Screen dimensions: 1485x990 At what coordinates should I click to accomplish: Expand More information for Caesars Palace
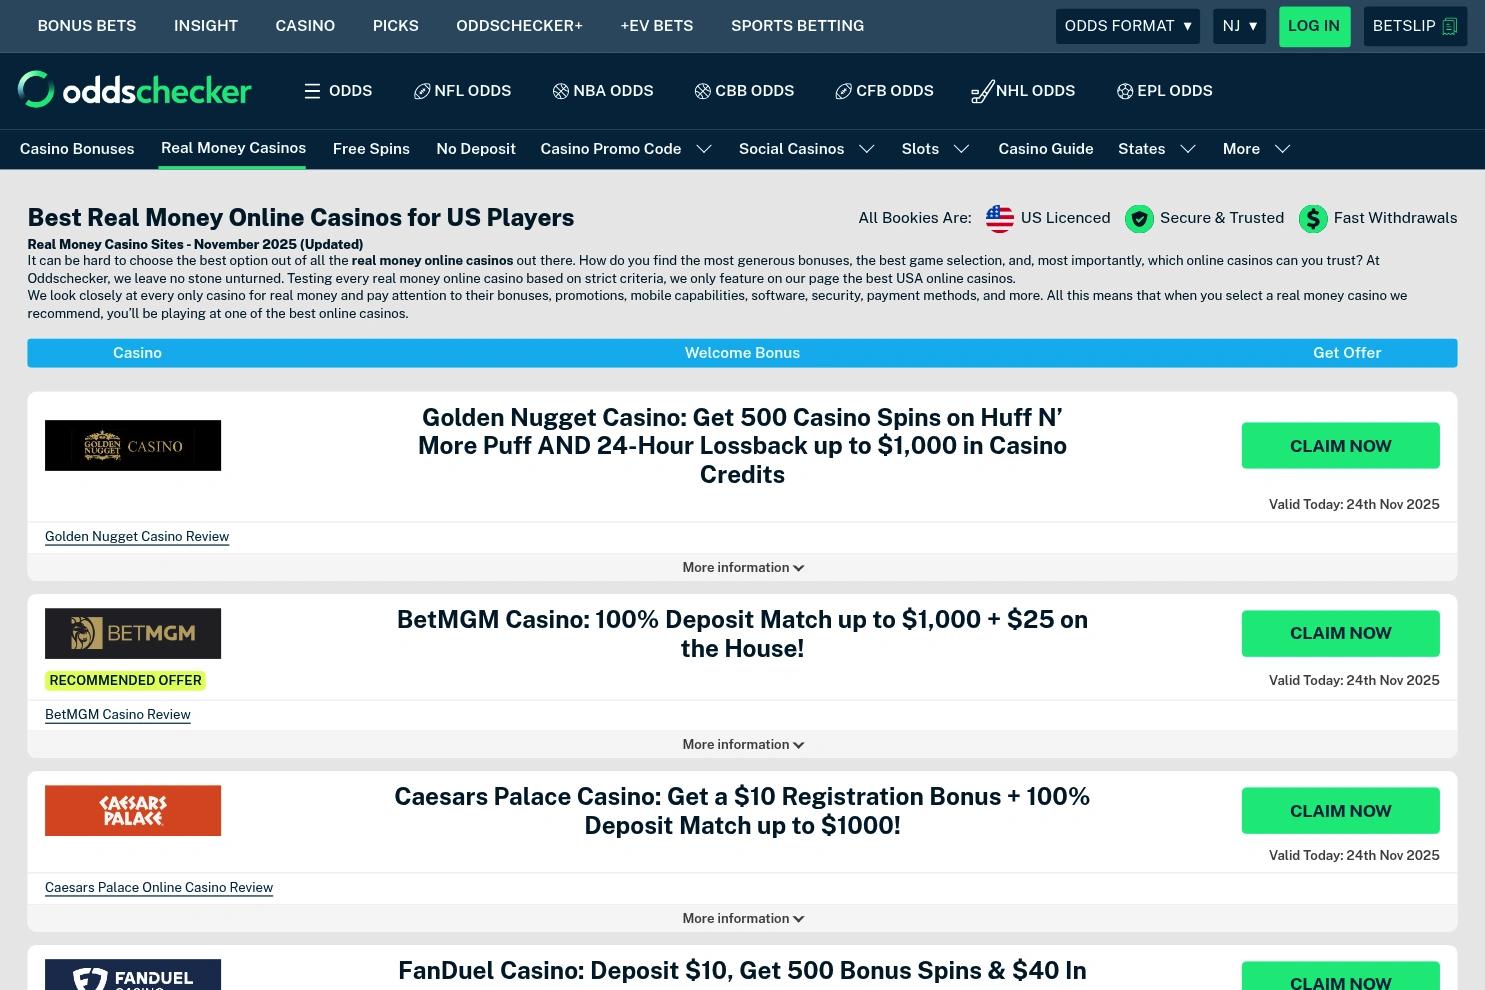743,918
